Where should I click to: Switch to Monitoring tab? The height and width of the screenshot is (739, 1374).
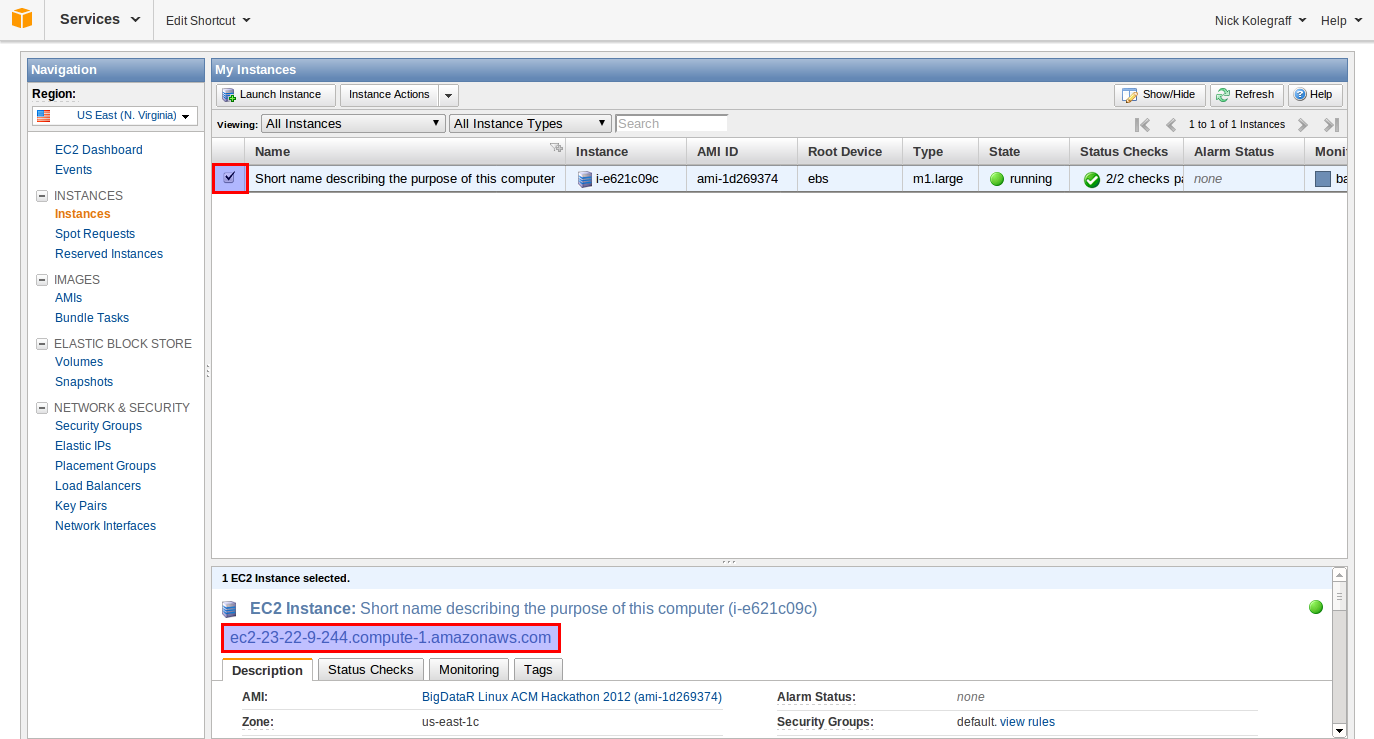point(469,670)
